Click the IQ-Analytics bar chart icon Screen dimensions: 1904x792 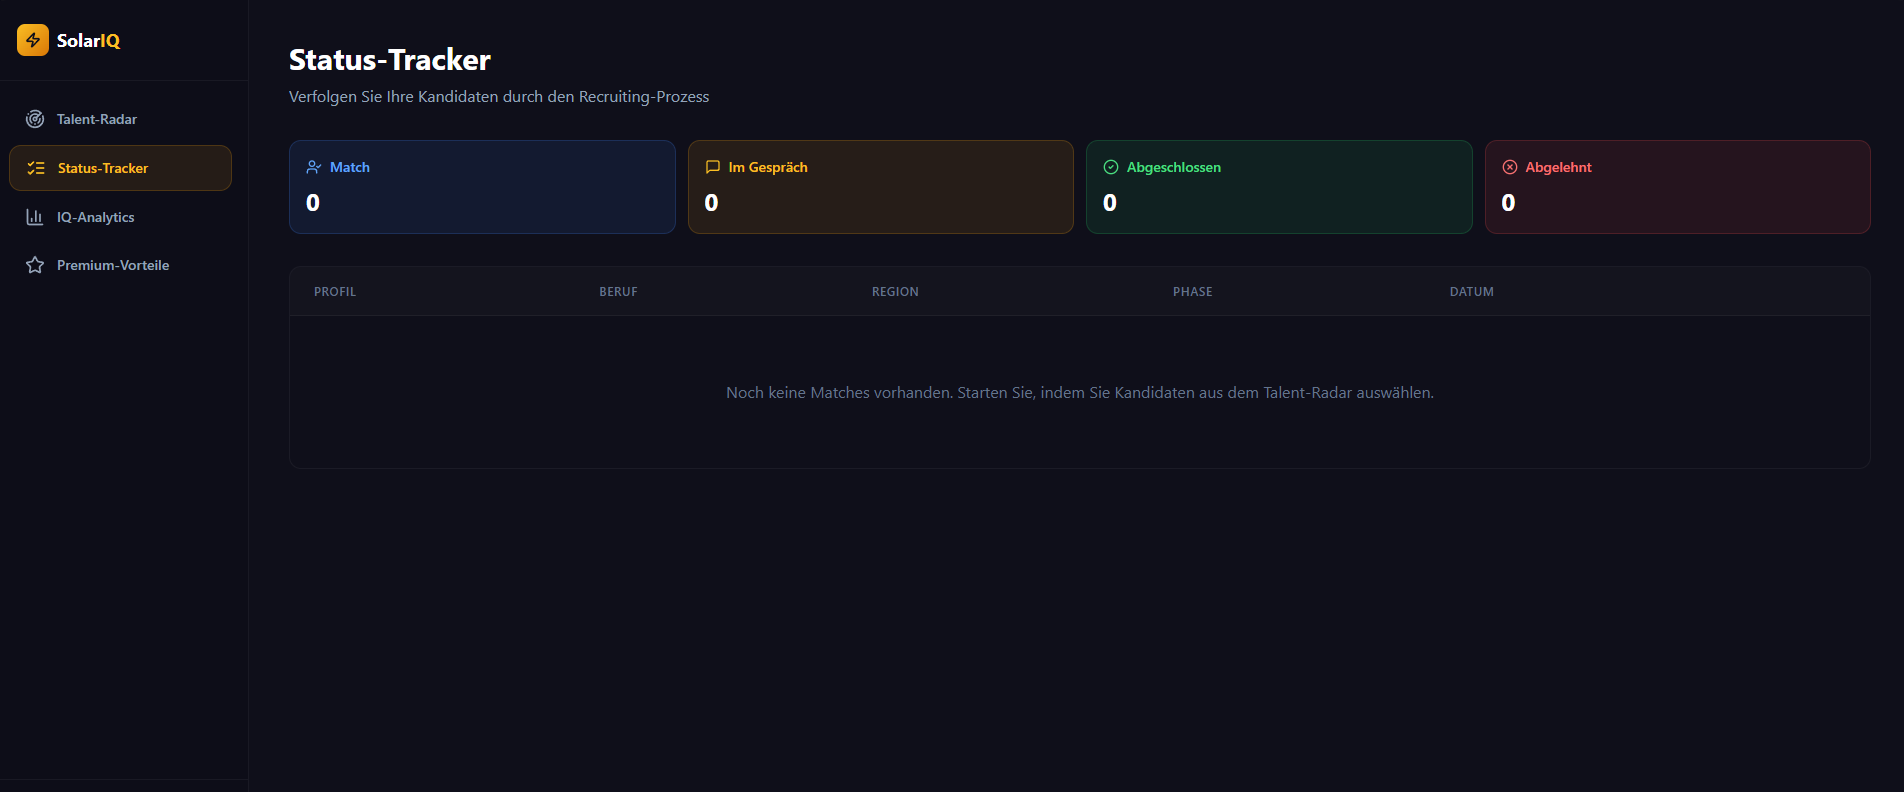(35, 217)
